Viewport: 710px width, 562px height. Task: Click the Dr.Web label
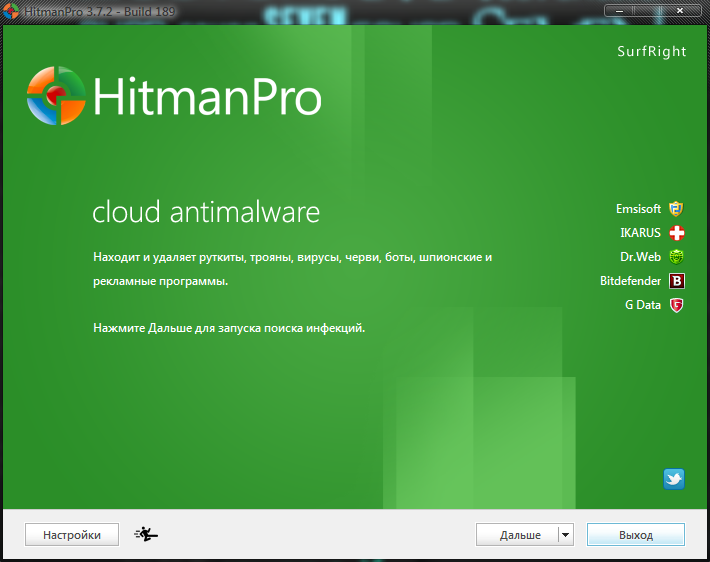tap(640, 257)
